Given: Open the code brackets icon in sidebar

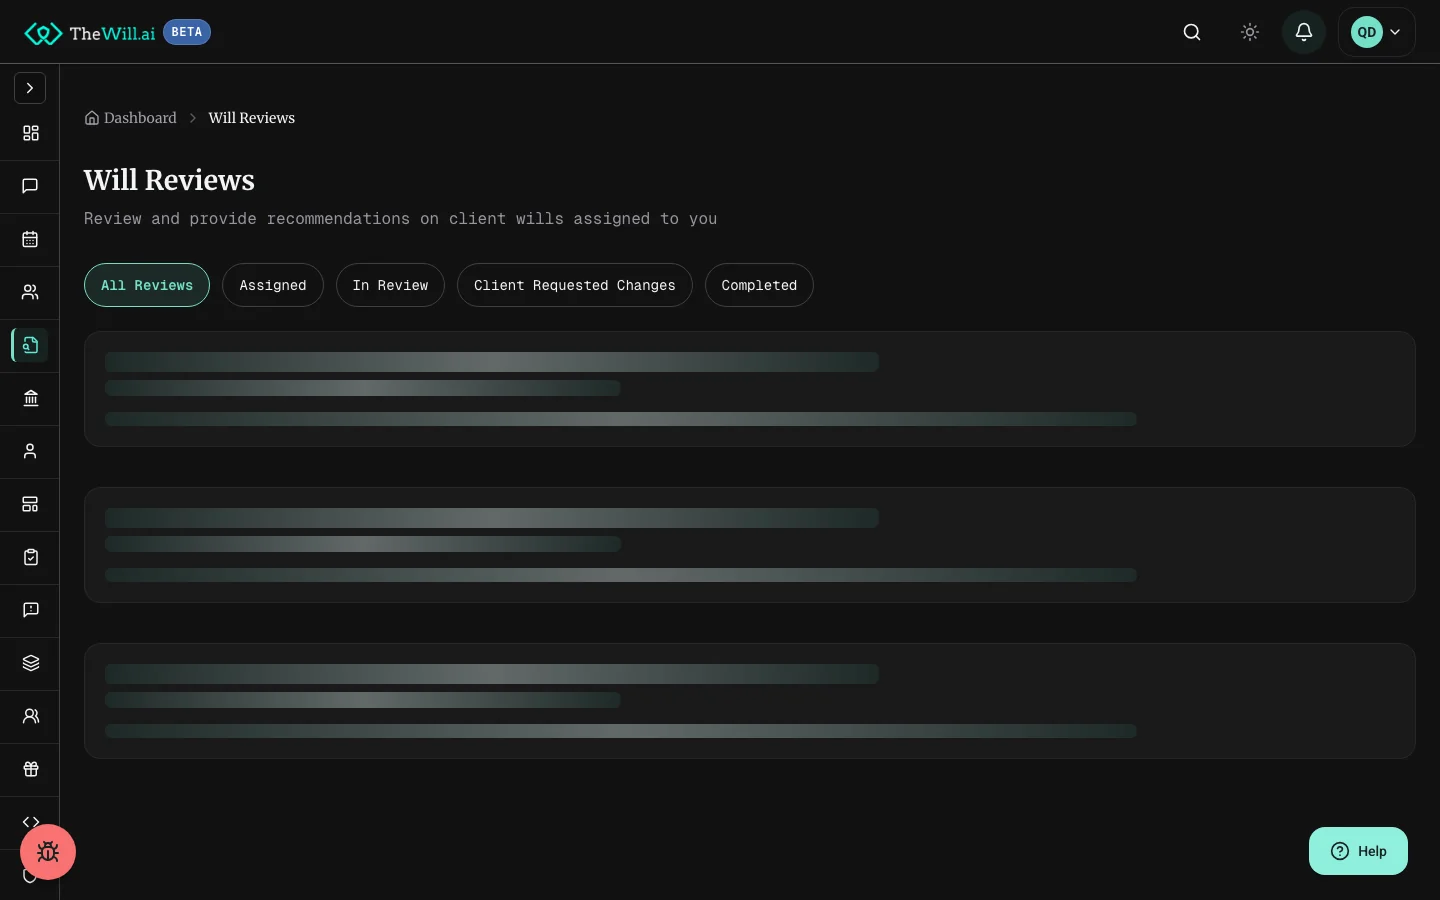Looking at the screenshot, I should [30, 821].
